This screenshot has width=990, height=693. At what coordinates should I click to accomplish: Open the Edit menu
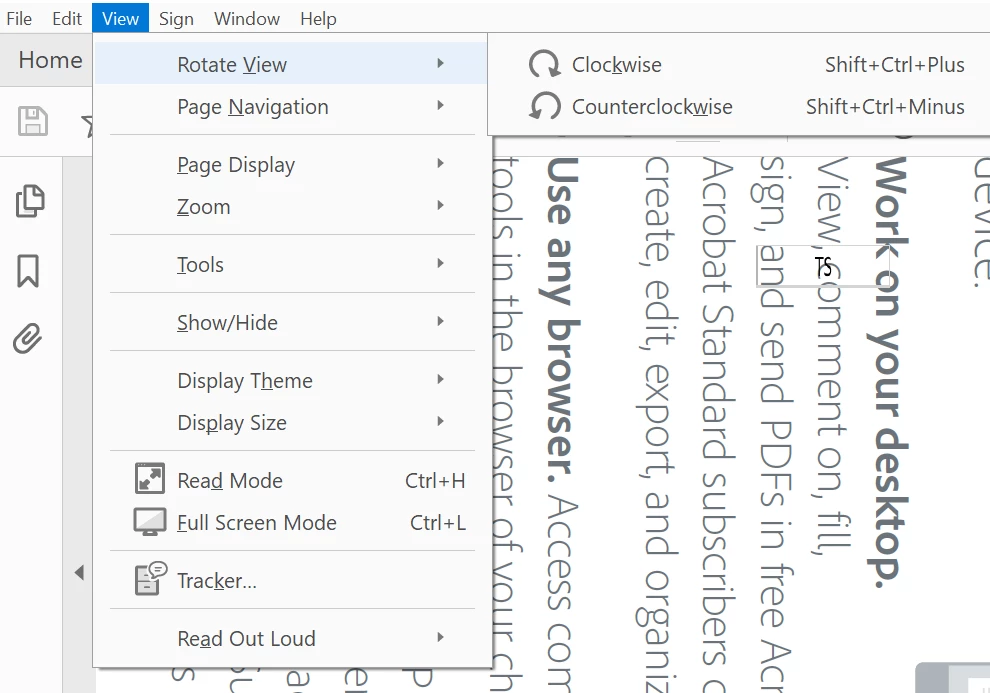click(x=67, y=19)
